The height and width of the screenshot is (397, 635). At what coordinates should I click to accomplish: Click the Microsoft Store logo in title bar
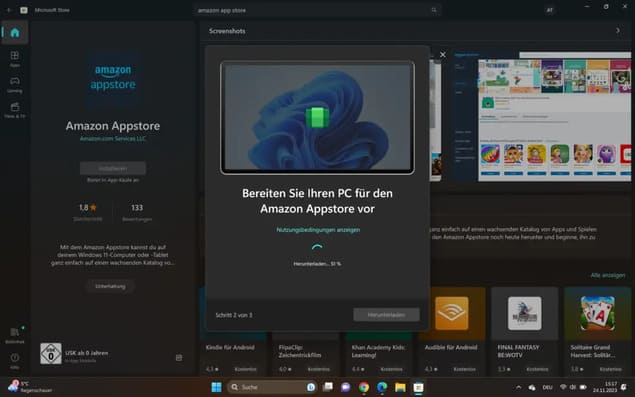[x=24, y=10]
